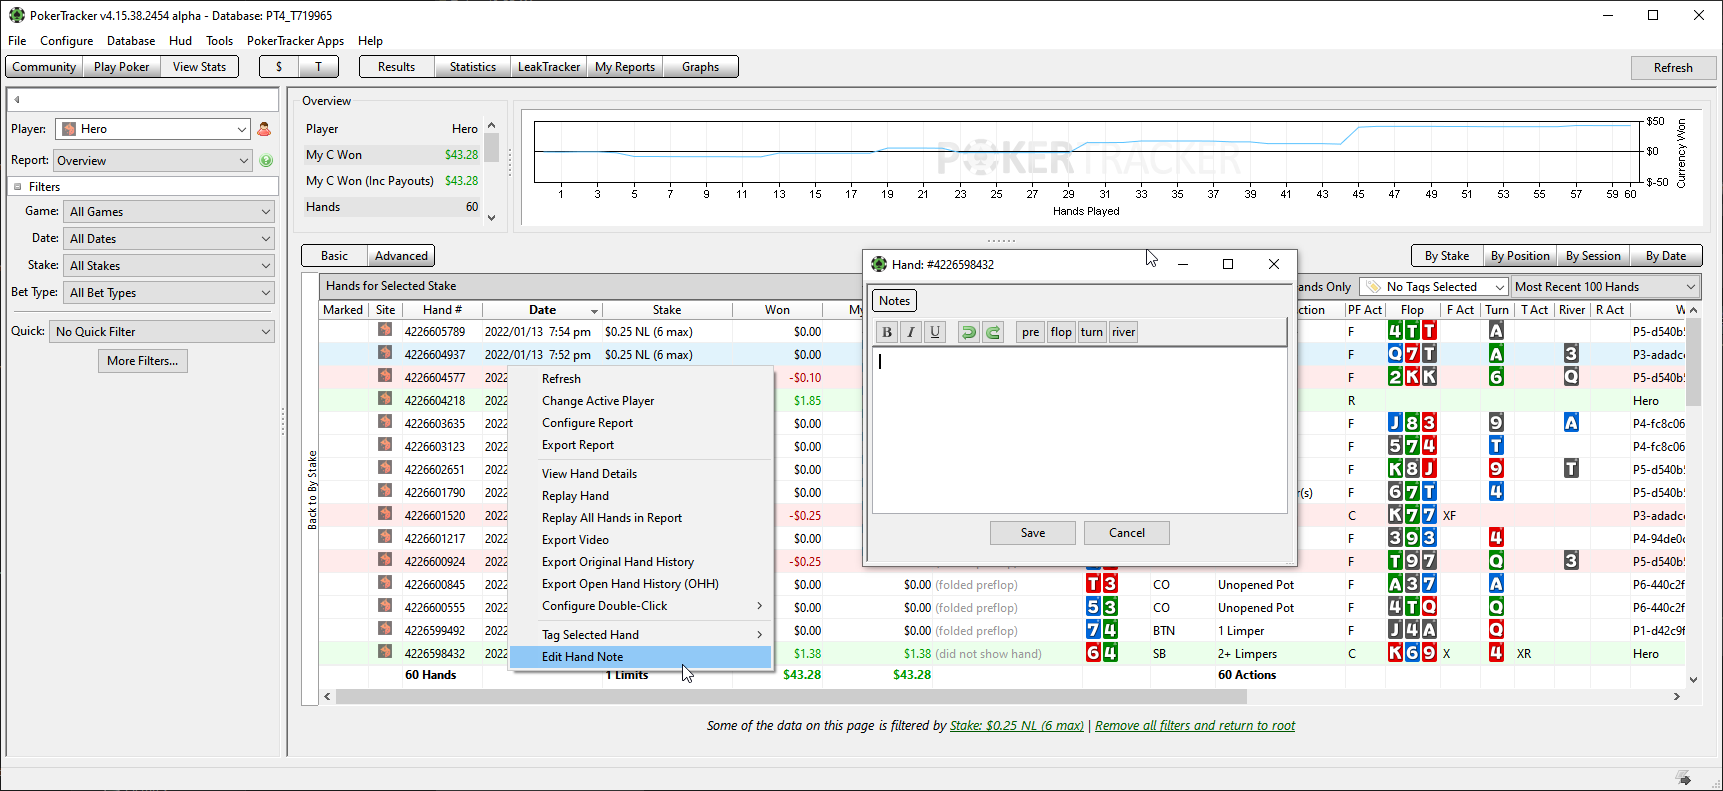
Task: Apply italic formatting in the hand note
Action: click(x=911, y=332)
